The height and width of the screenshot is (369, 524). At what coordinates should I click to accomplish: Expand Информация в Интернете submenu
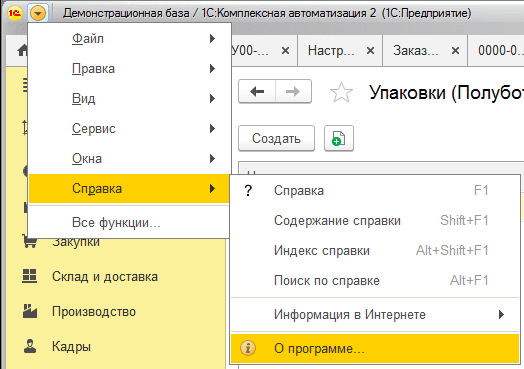(375, 315)
